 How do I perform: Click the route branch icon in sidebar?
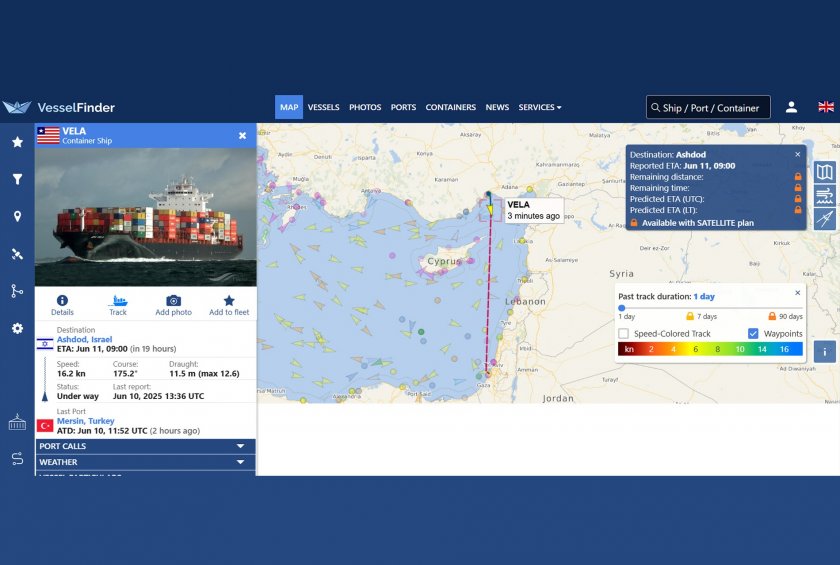(18, 291)
